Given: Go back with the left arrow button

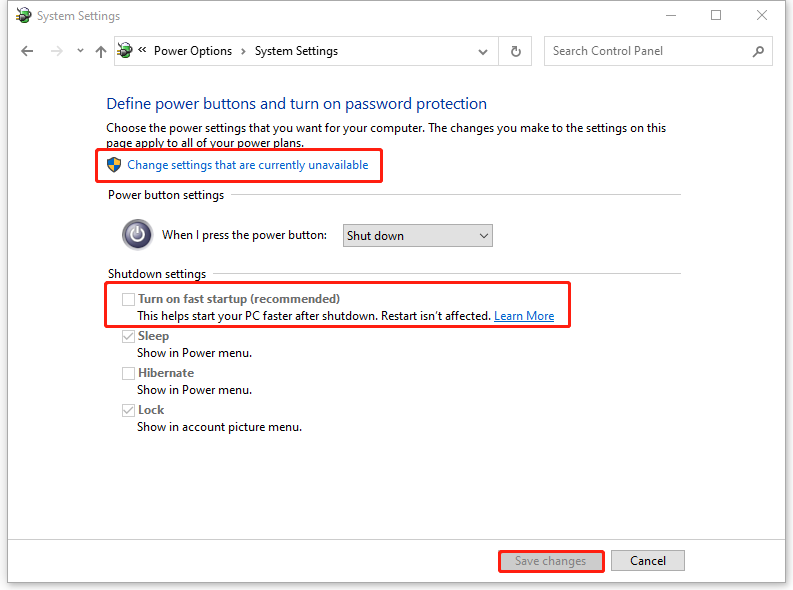Looking at the screenshot, I should pos(27,51).
